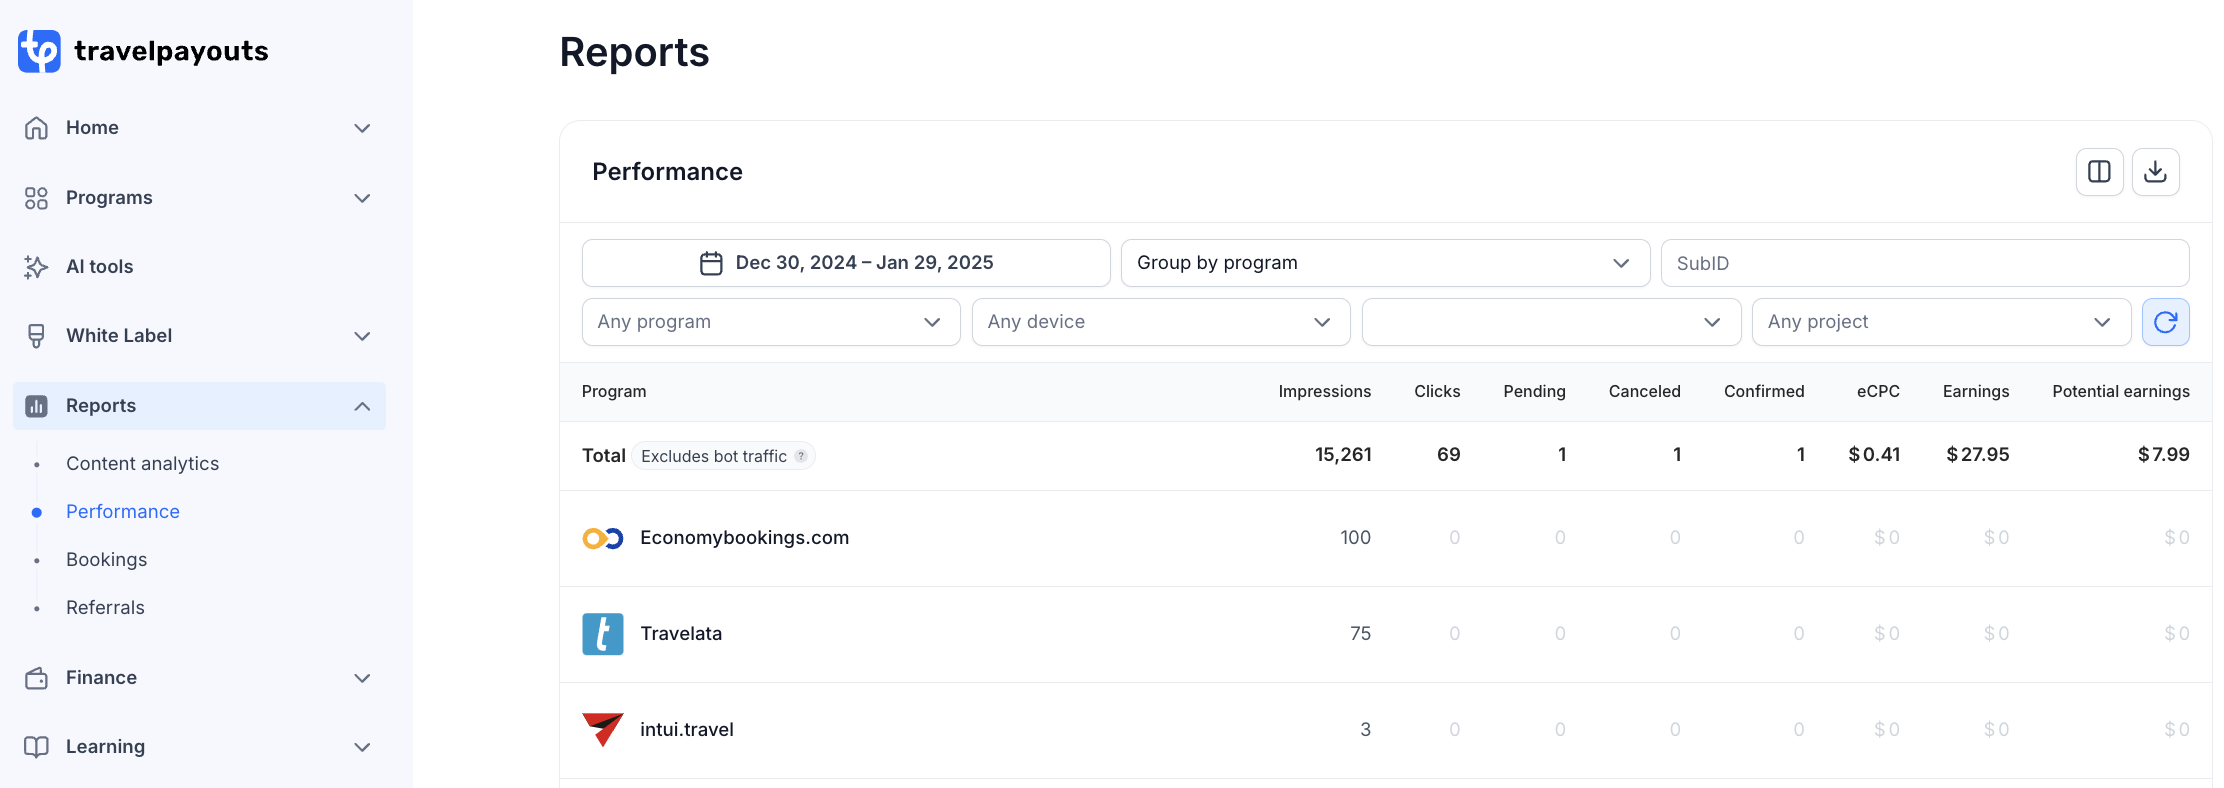The height and width of the screenshot is (788, 2224).
Task: Expand the Home menu chevron
Action: [362, 128]
